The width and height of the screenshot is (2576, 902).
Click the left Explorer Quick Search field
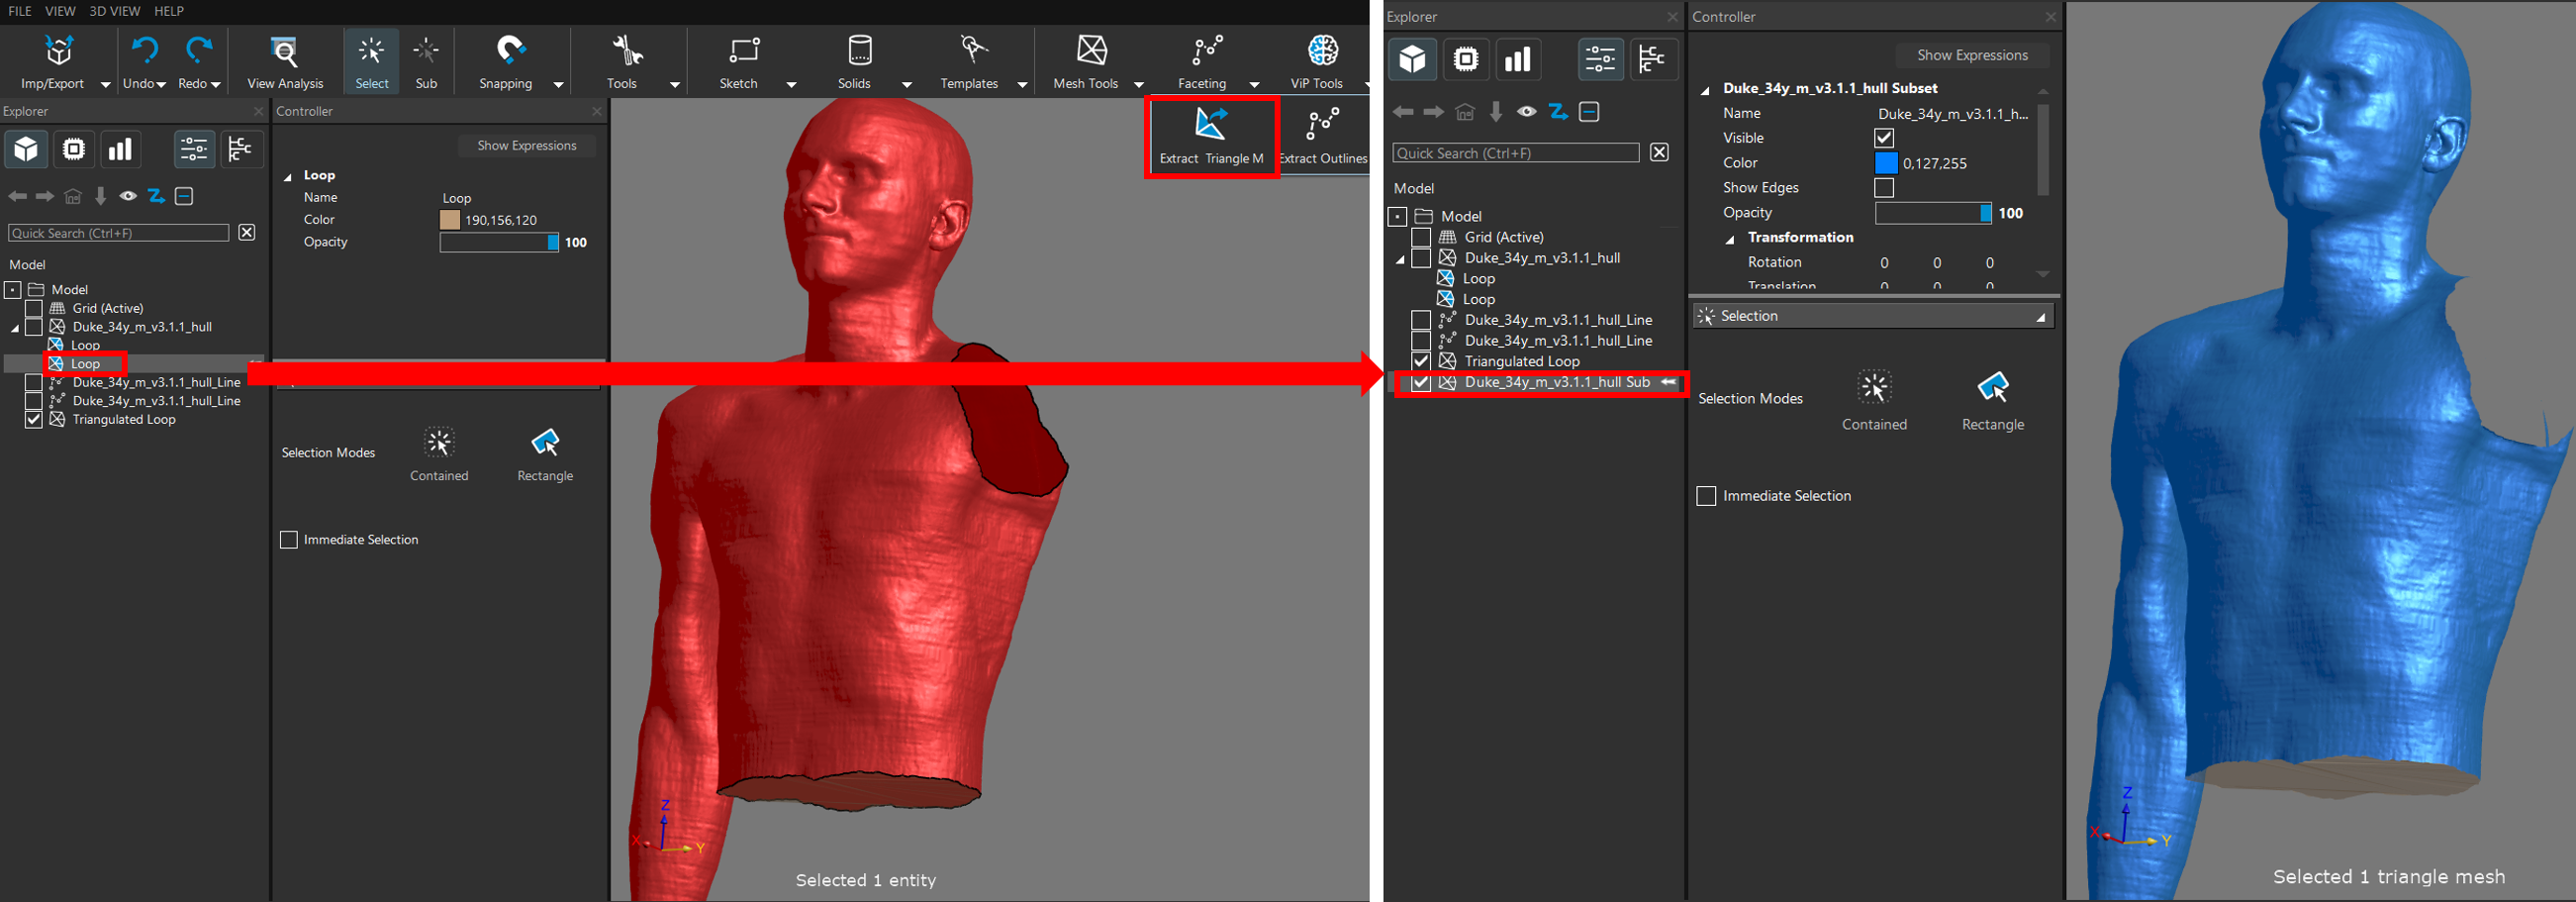(x=118, y=233)
